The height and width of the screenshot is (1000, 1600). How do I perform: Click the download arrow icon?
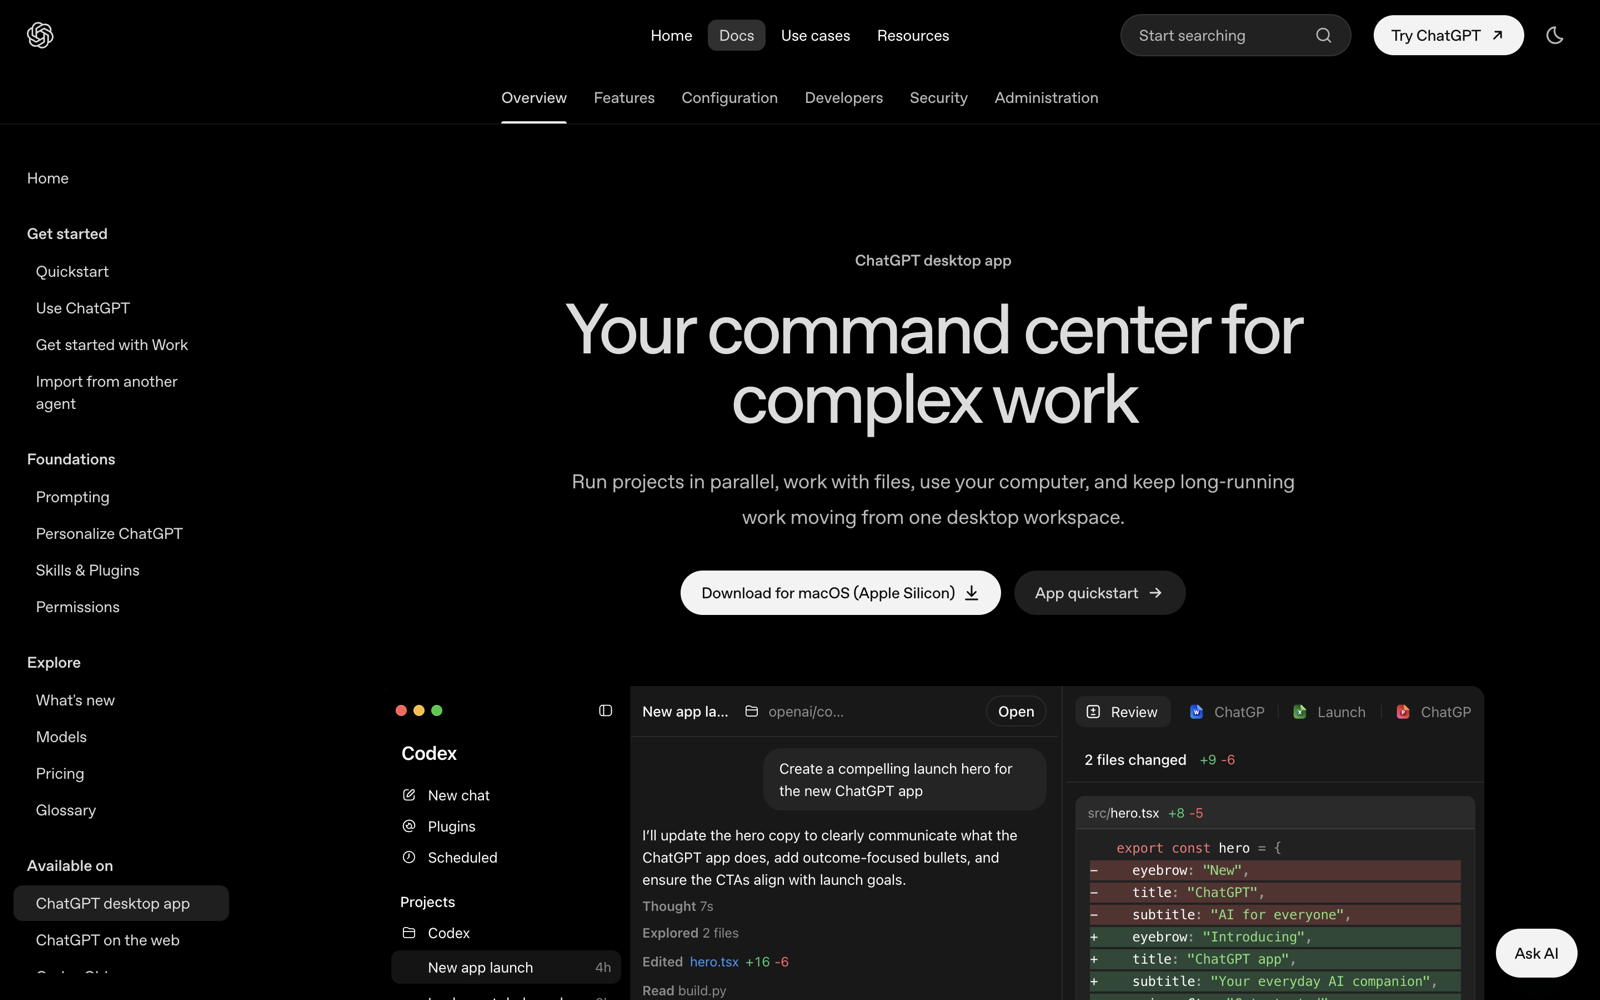tap(971, 593)
